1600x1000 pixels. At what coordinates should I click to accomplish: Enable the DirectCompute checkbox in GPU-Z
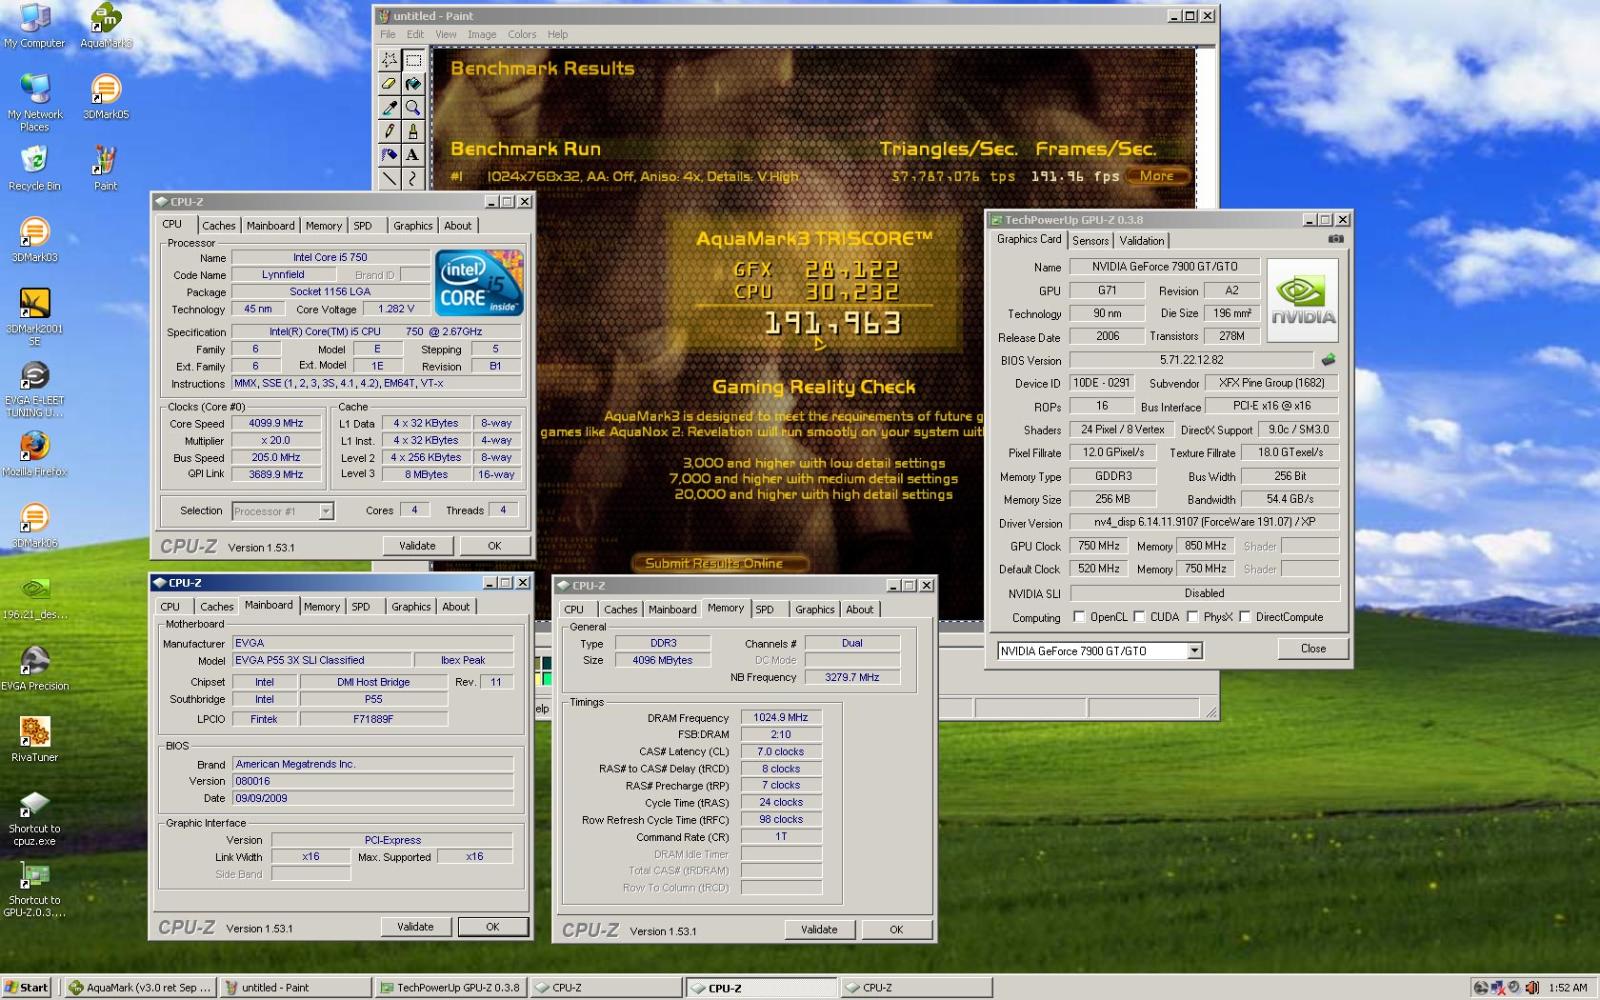1244,617
